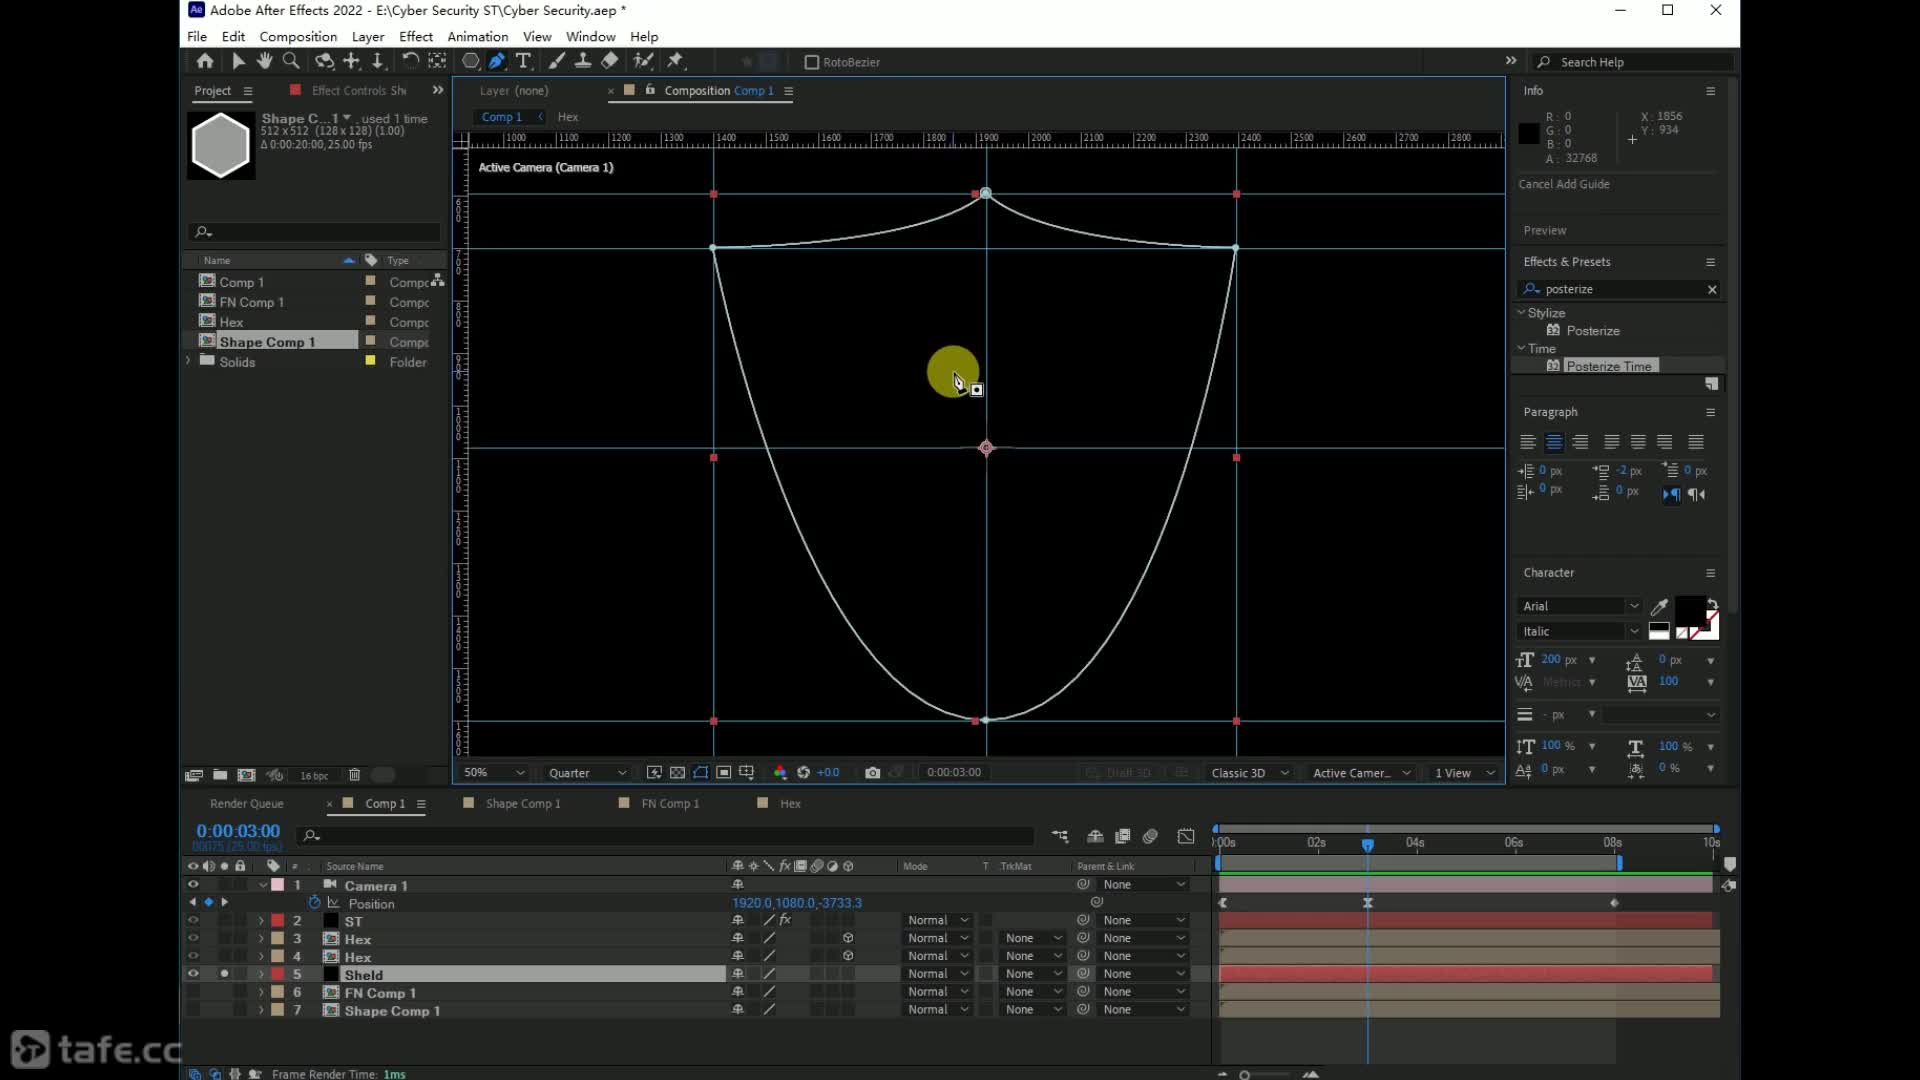Viewport: 1920px width, 1080px height.
Task: Select the Hand tool
Action: coord(264,61)
